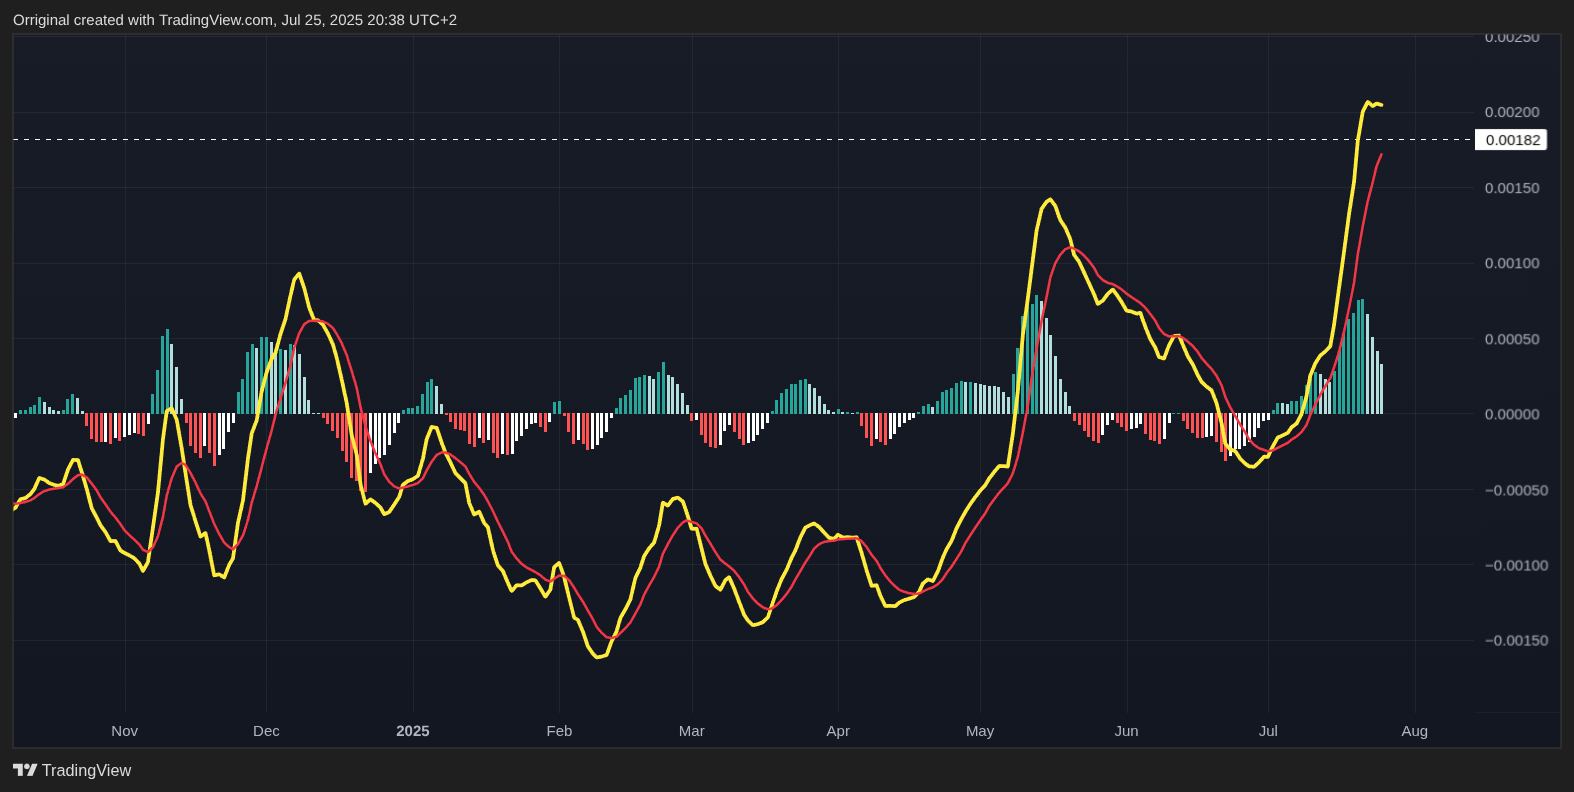This screenshot has height=792, width=1574.
Task: Click the −0.00150 axis value
Action: (x=1516, y=640)
